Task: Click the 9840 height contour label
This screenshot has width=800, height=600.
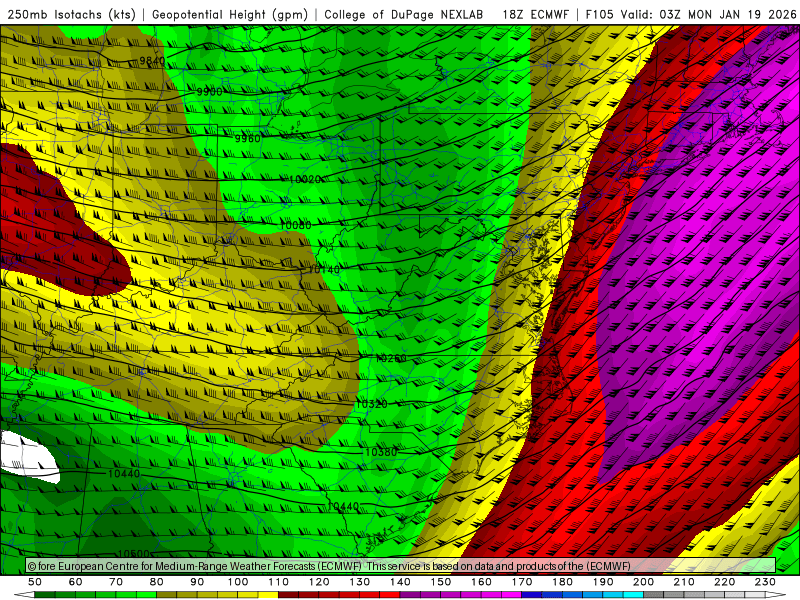Action: coord(152,61)
